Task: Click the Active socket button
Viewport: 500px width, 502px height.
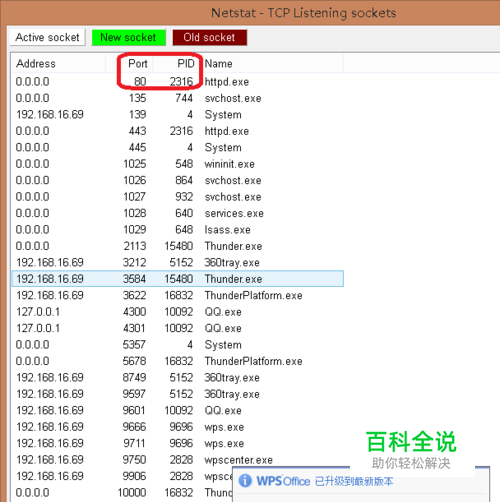Action: 47,37
